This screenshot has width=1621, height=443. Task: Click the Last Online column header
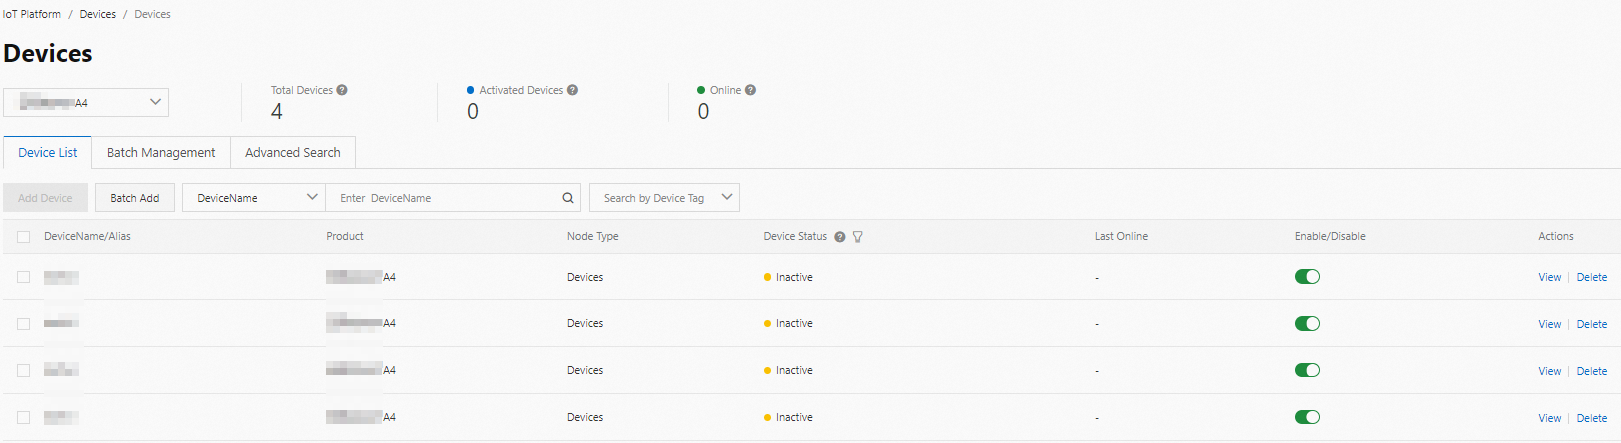point(1121,237)
